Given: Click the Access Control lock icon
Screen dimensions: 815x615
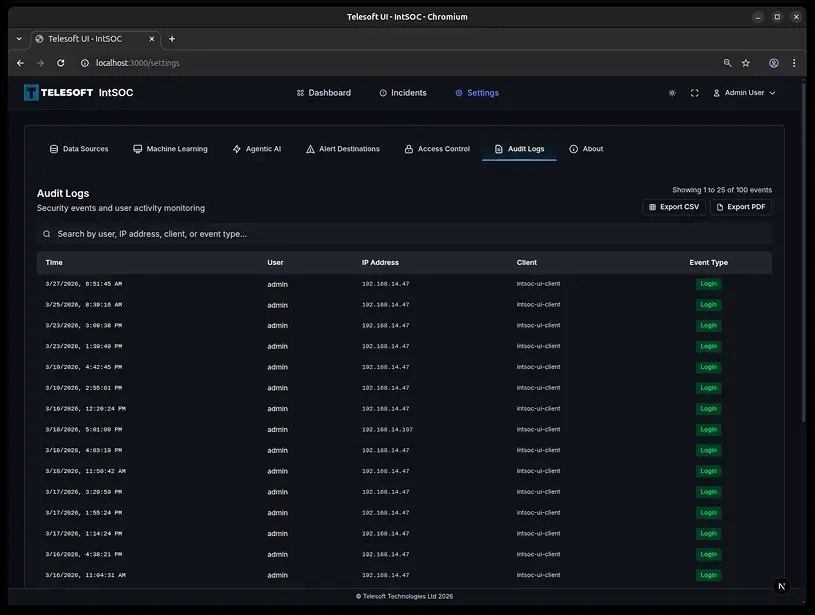Looking at the screenshot, I should tap(409, 149).
